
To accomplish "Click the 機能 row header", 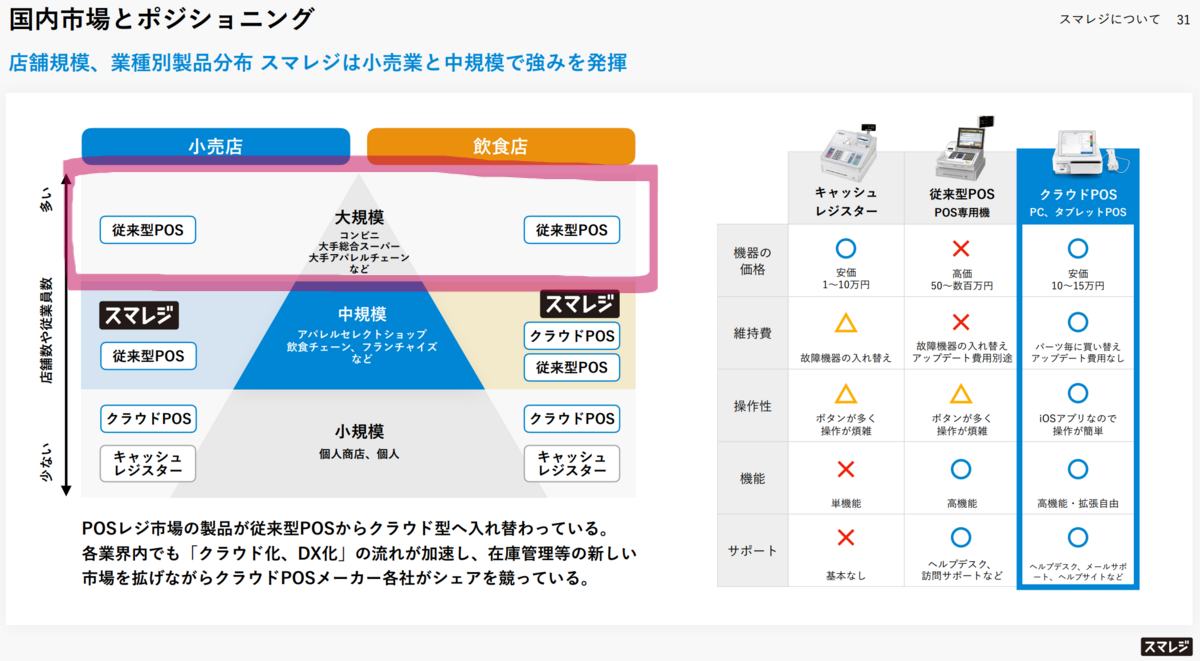I will [x=752, y=478].
